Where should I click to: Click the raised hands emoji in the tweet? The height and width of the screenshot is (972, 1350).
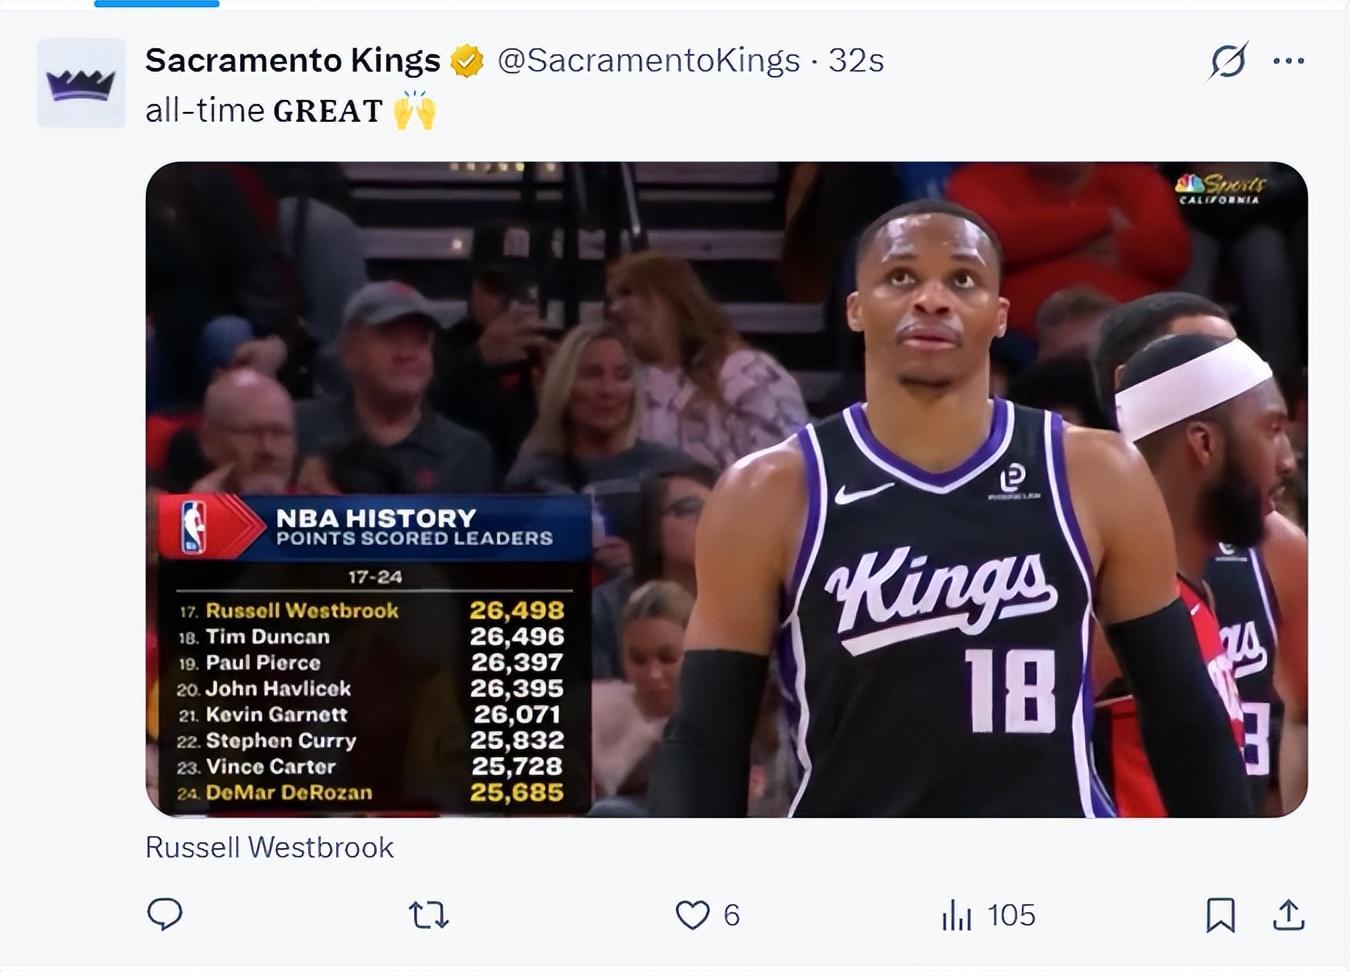pos(414,110)
